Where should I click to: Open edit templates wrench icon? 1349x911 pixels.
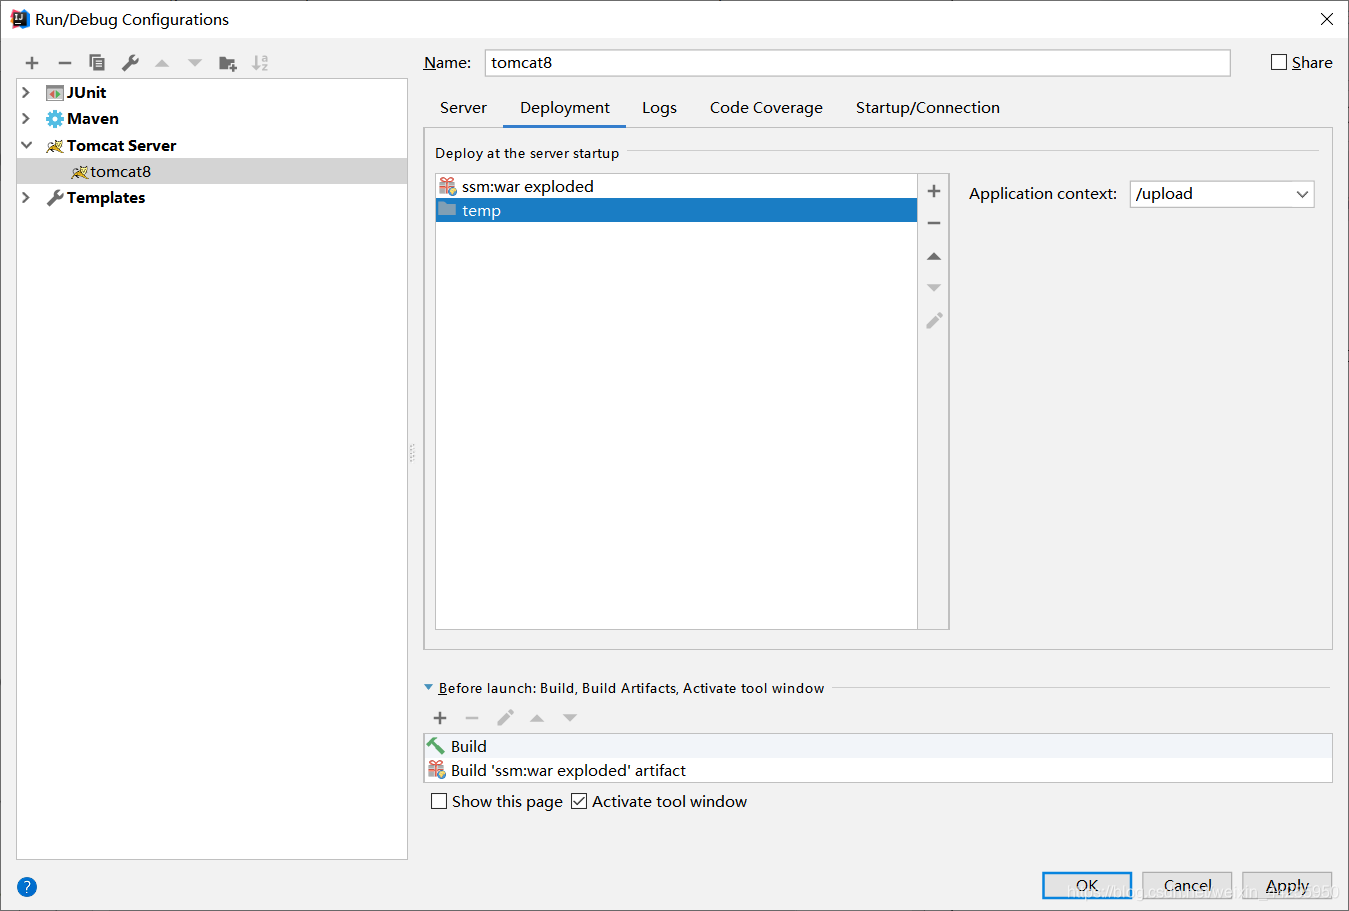click(x=130, y=63)
